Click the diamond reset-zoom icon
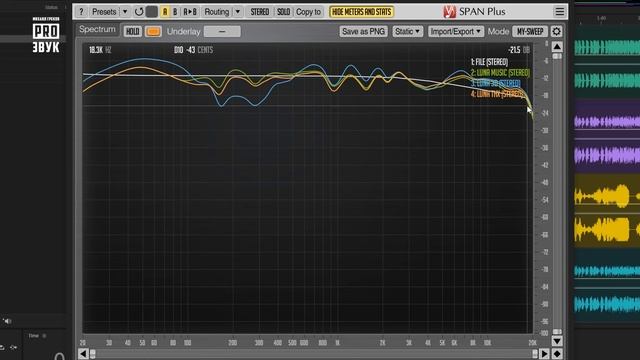 tap(557, 353)
